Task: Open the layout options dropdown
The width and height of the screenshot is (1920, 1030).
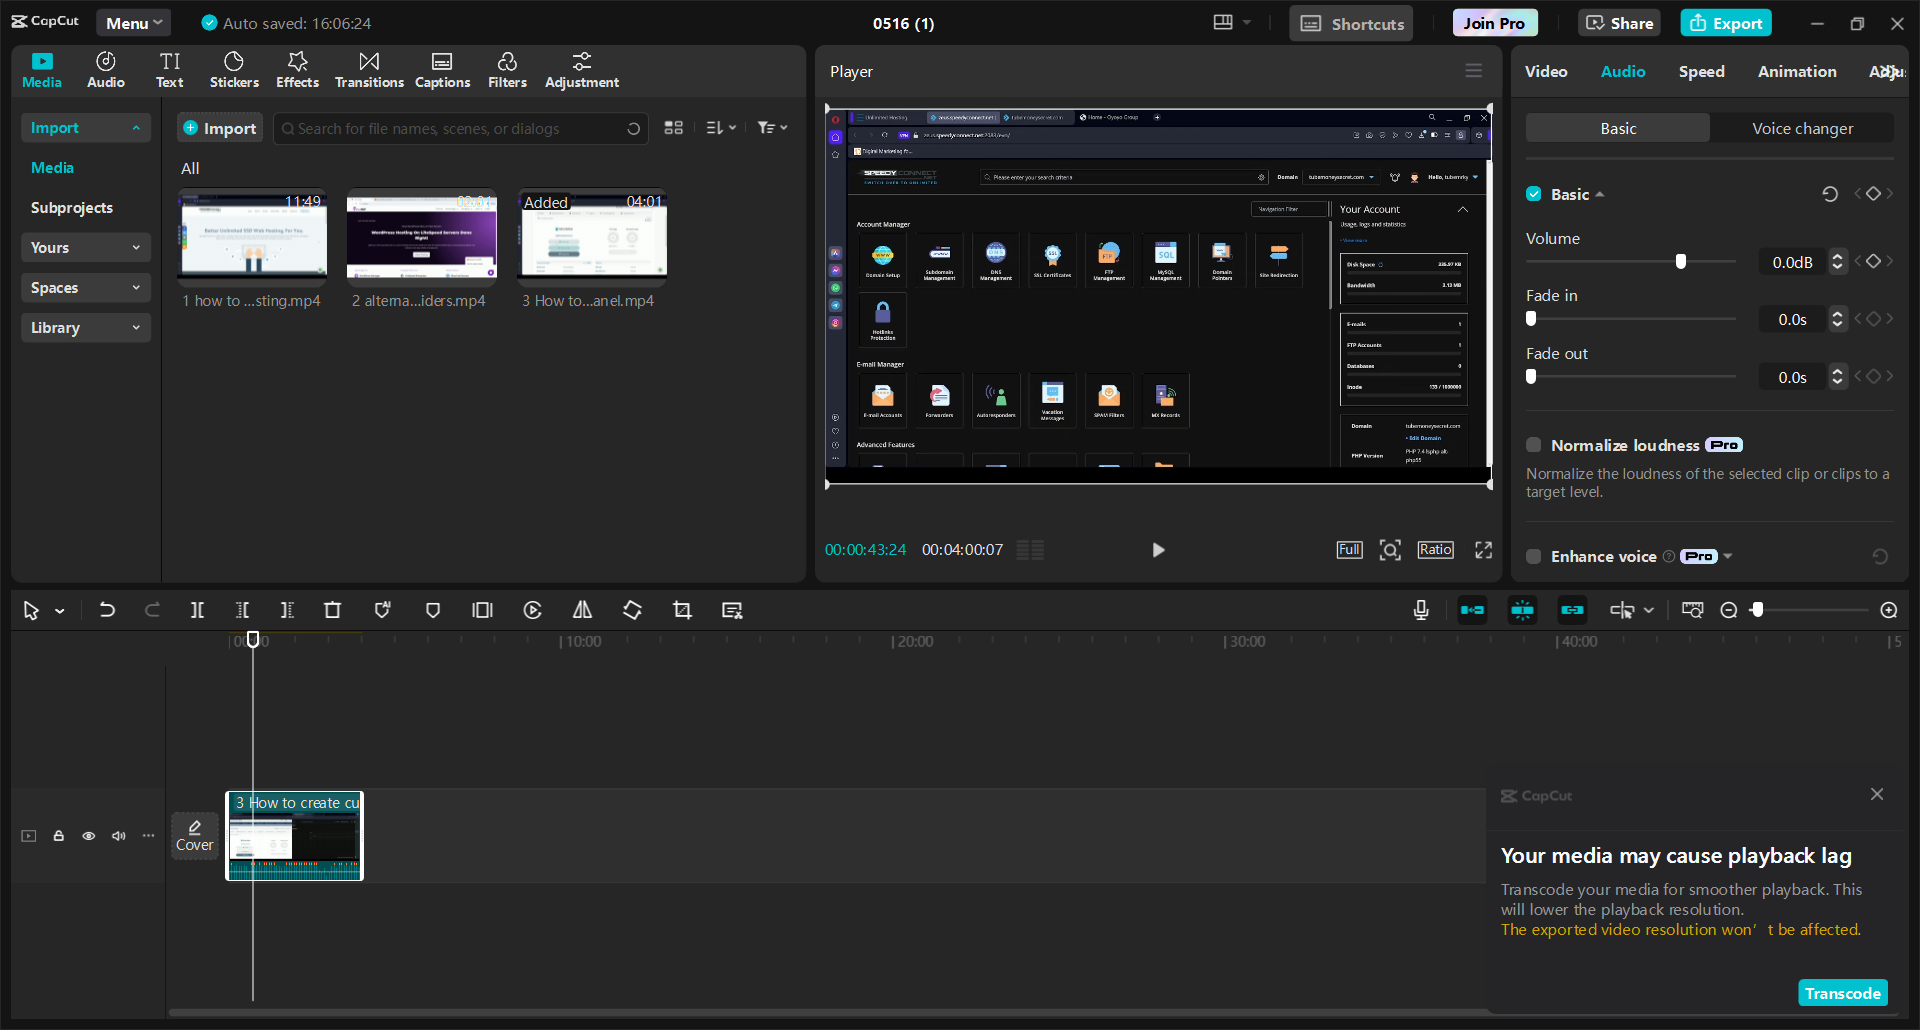Action: pos(1232,23)
